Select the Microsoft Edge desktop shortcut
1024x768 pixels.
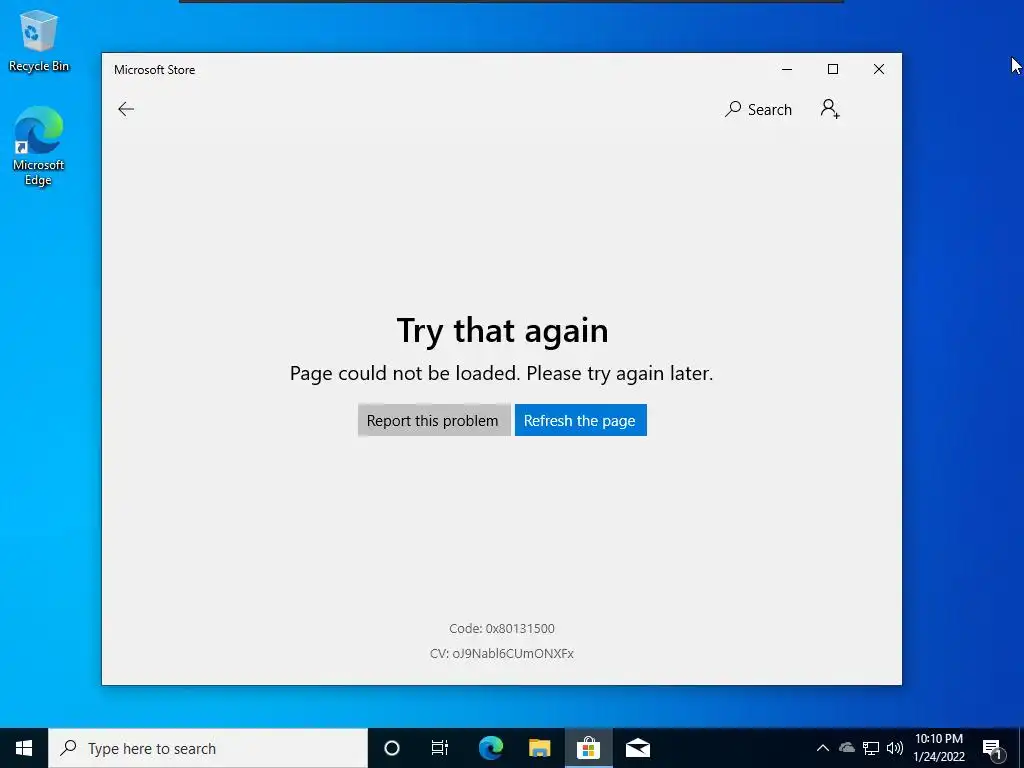click(39, 147)
